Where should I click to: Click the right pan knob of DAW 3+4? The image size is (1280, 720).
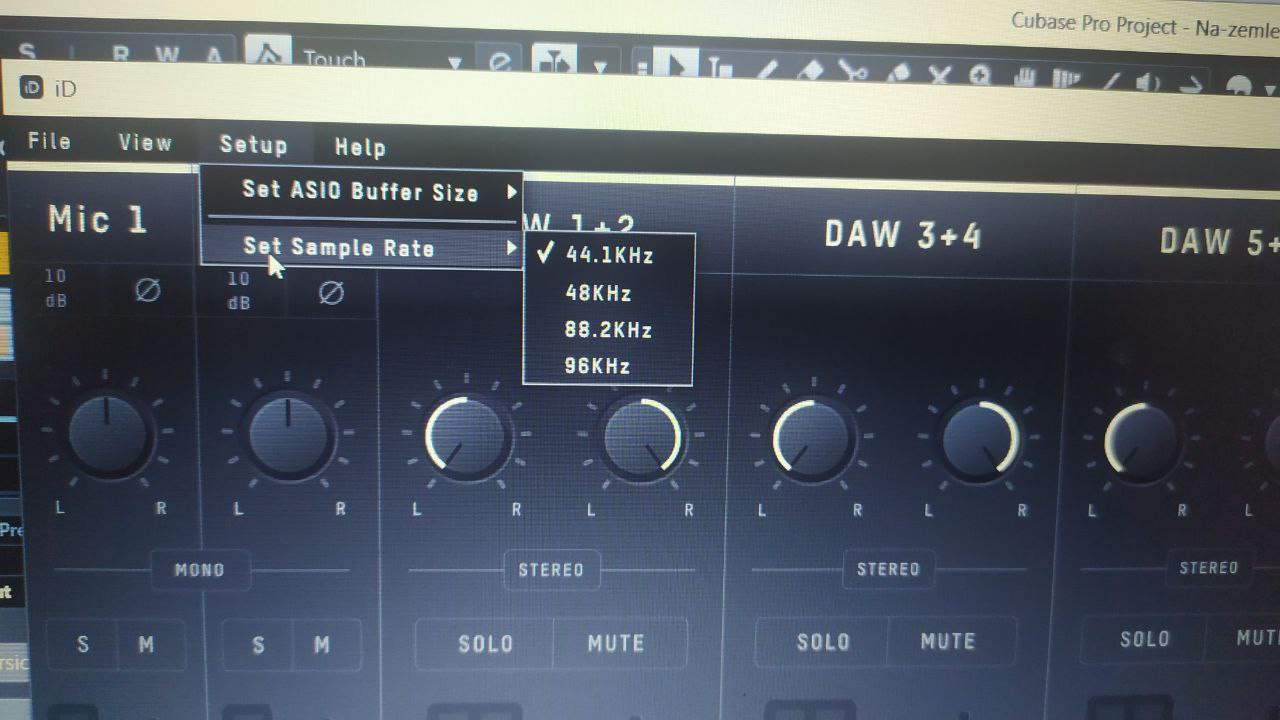tap(980, 439)
